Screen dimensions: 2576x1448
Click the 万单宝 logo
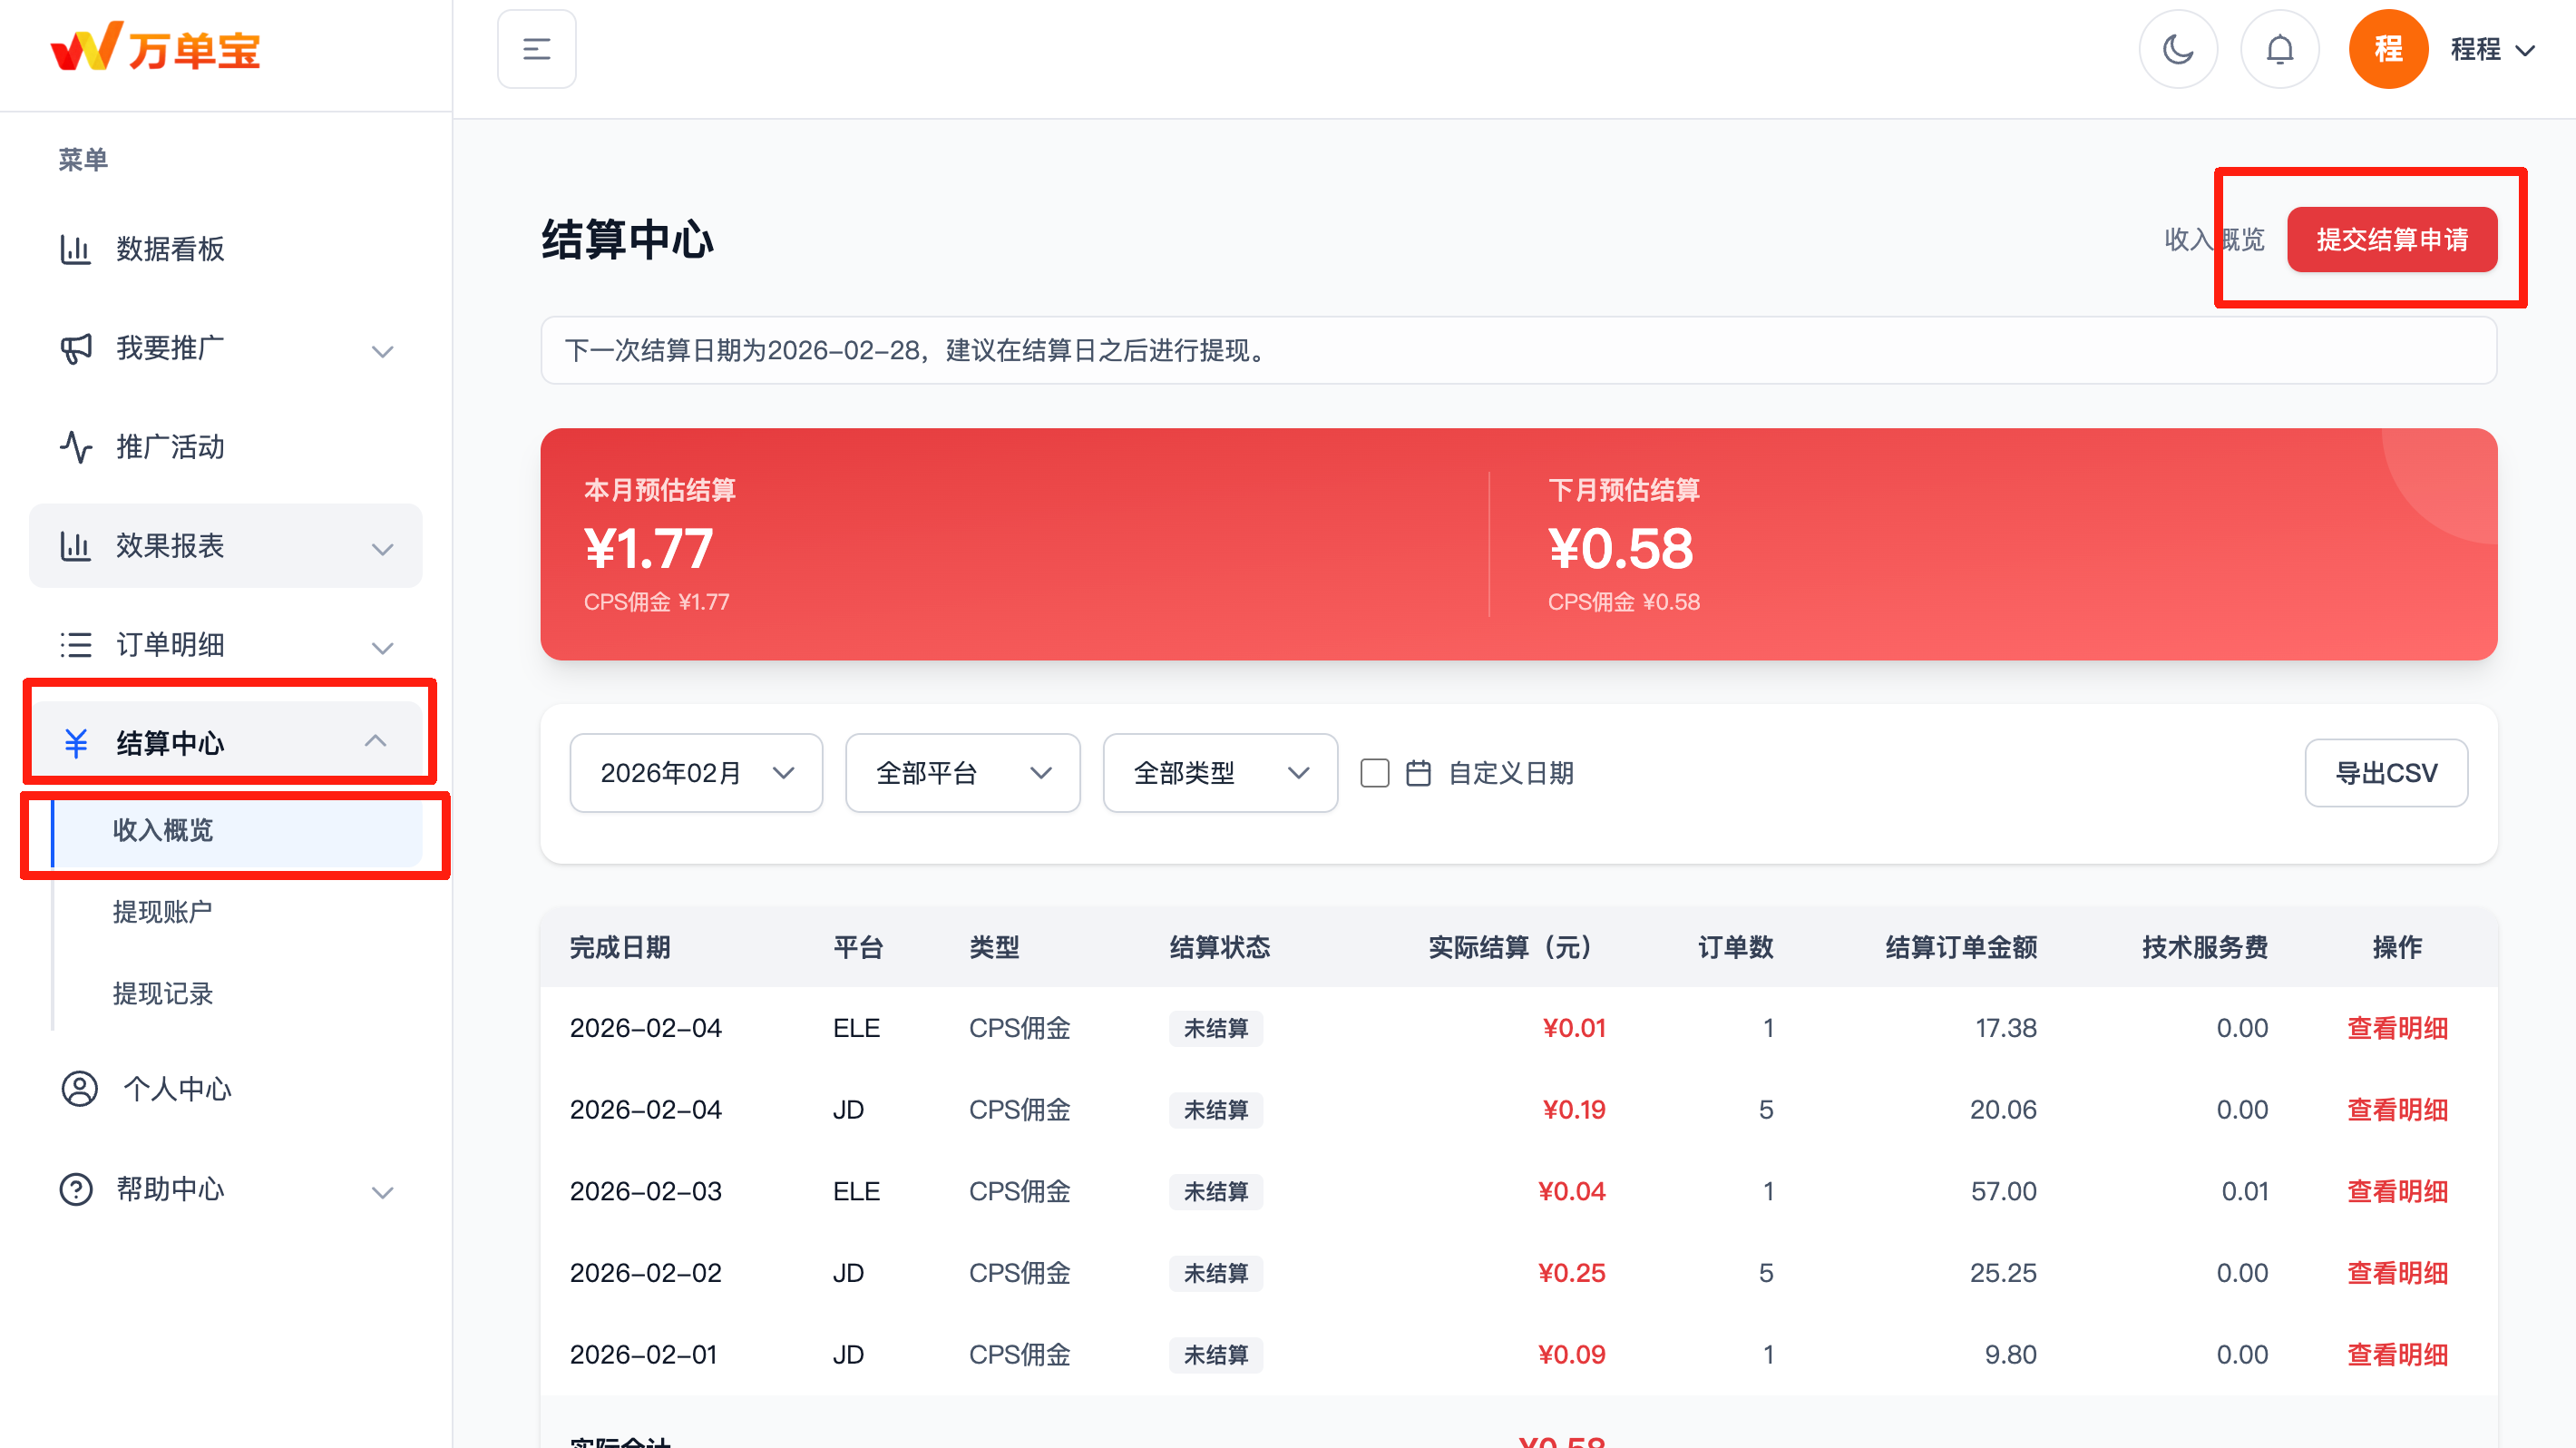(x=156, y=48)
